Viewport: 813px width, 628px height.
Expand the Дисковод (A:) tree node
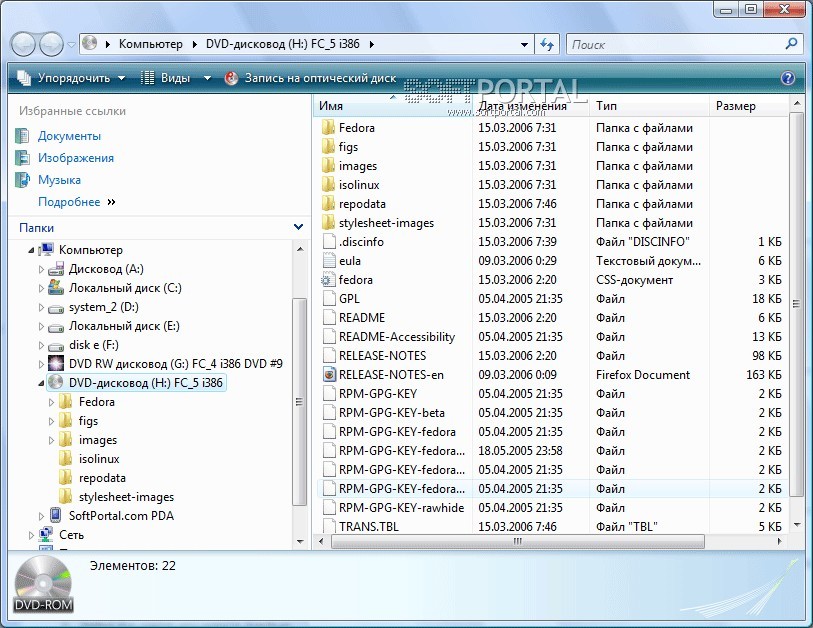click(x=41, y=269)
